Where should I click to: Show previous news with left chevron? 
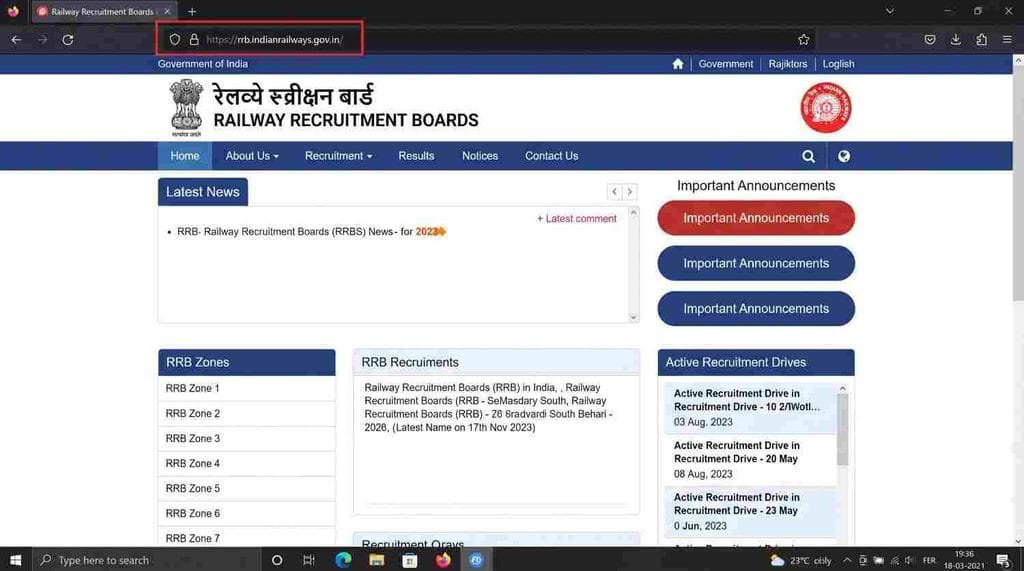614,191
